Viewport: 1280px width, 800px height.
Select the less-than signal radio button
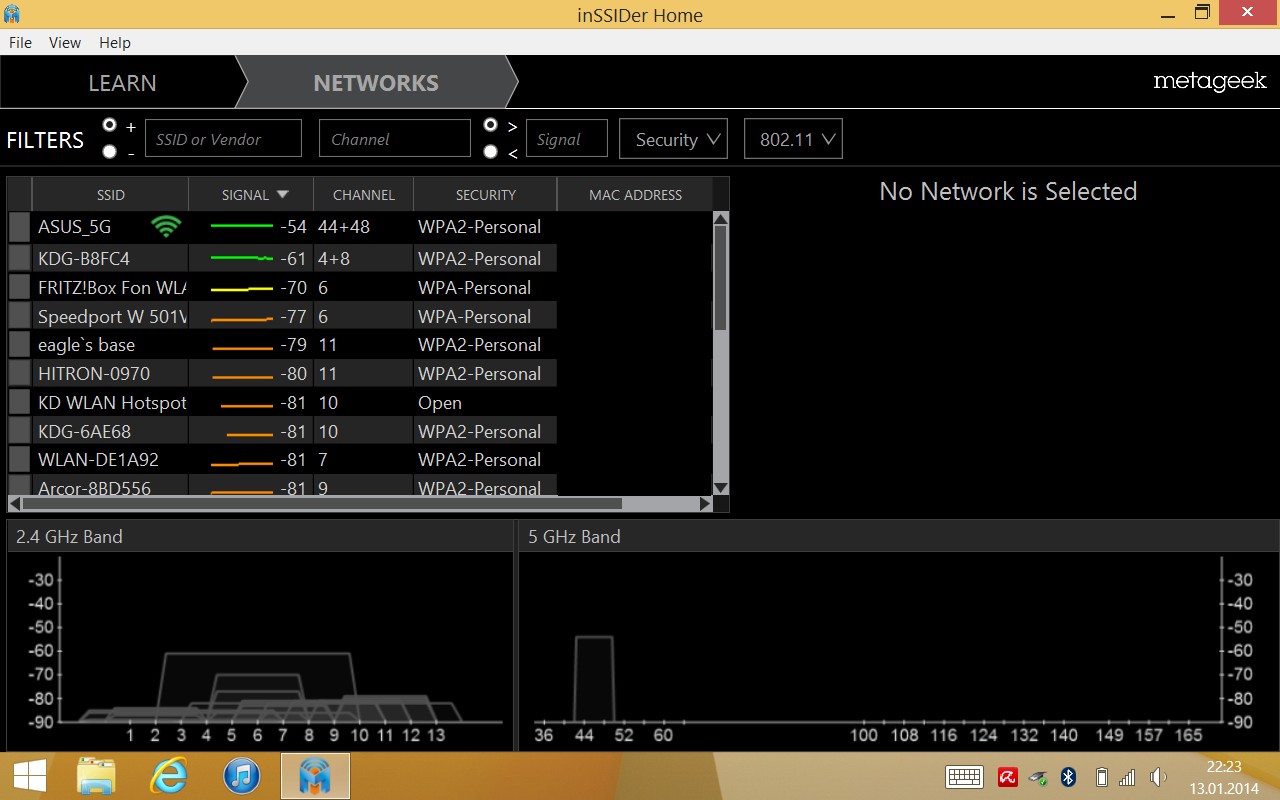click(490, 152)
